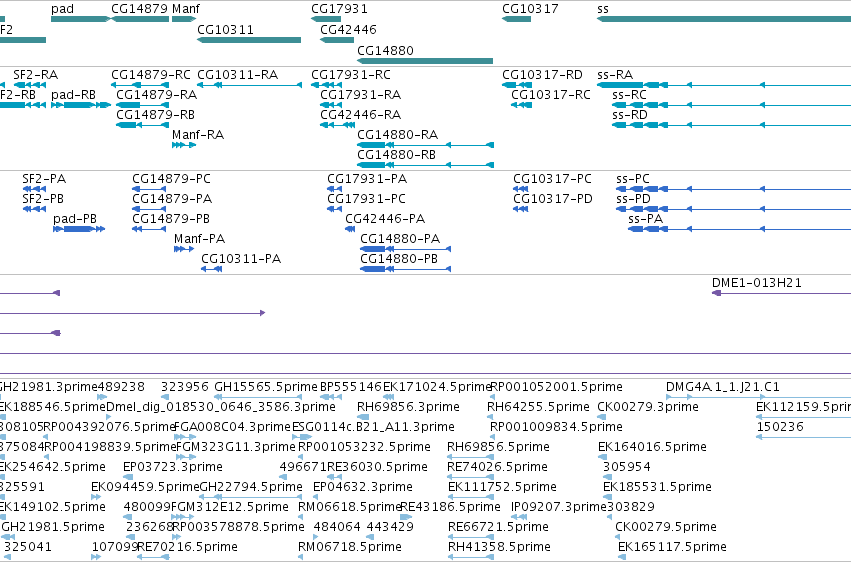Select the SF2-PB protein label
The height and width of the screenshot is (562, 851).
[43, 199]
